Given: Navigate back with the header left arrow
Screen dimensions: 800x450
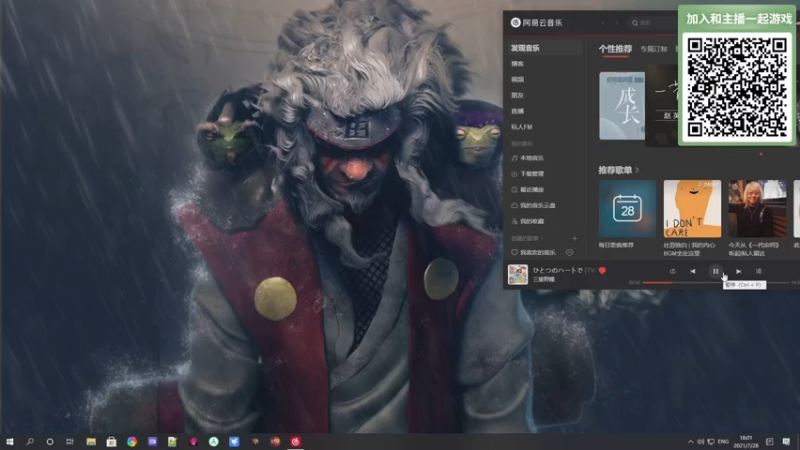Looking at the screenshot, I should (603, 23).
